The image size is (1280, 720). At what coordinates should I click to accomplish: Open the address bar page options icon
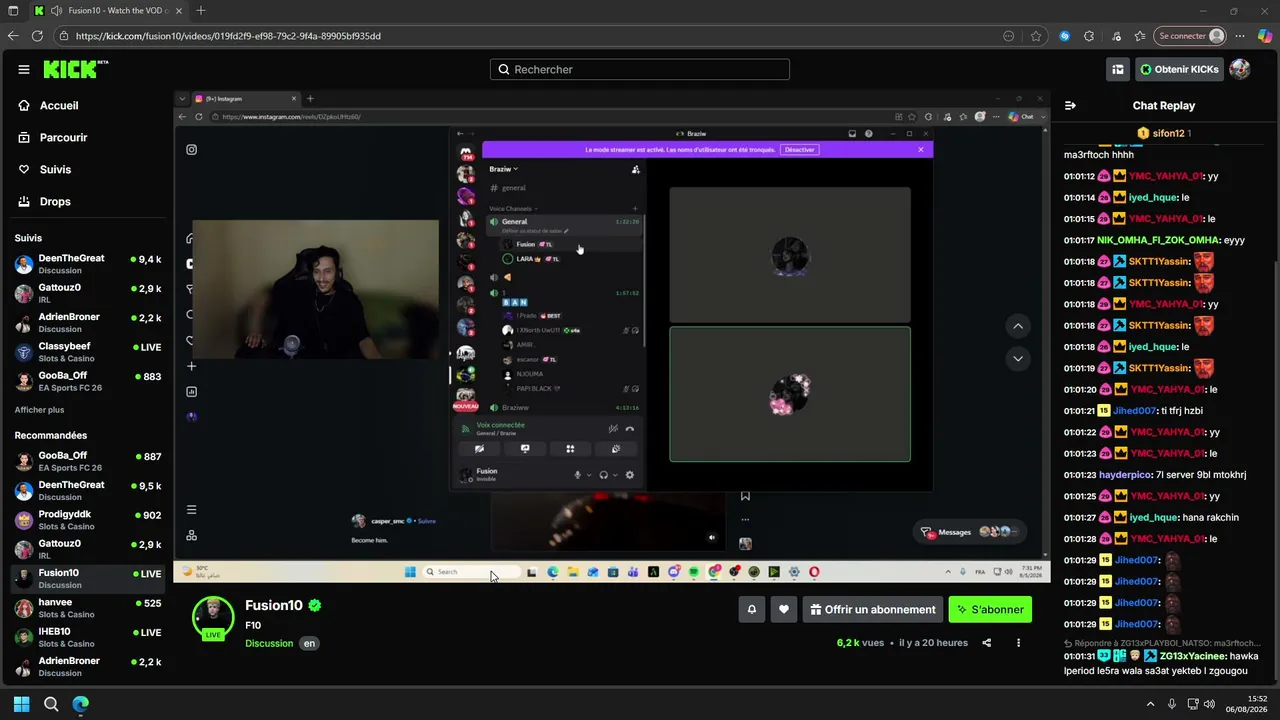click(x=1008, y=36)
